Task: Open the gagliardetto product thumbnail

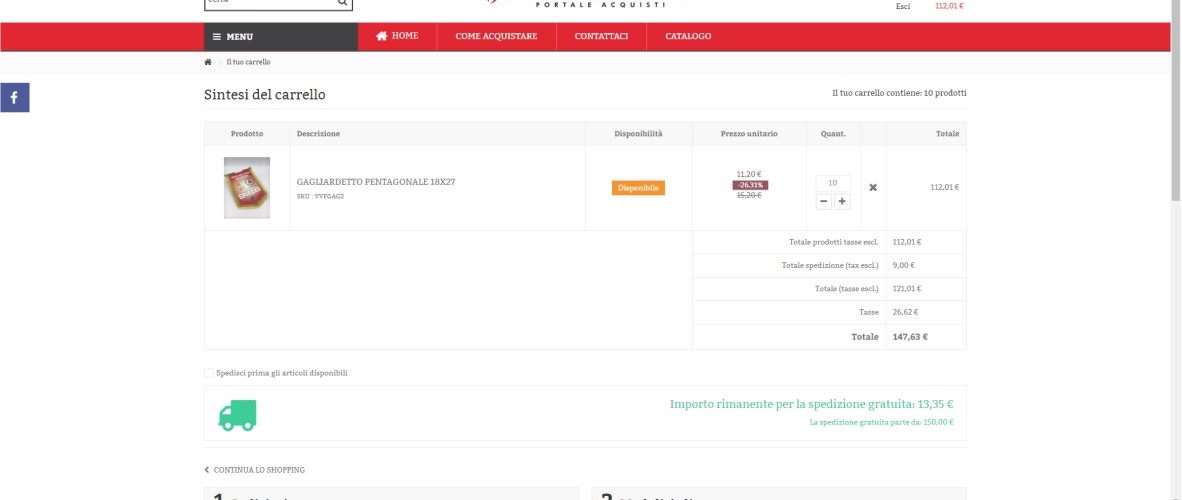Action: (247, 188)
